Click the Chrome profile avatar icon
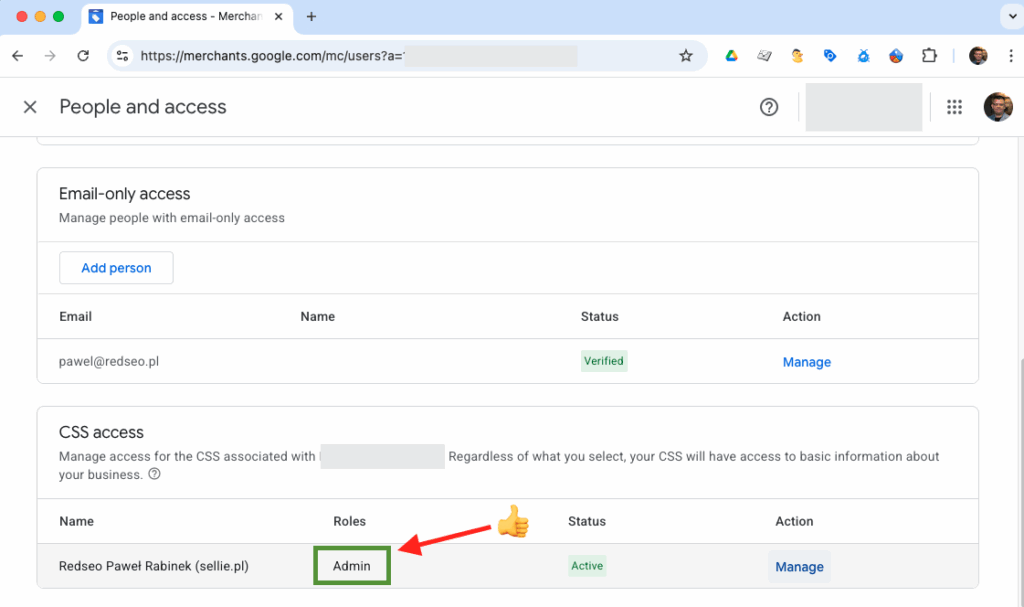Viewport: 1024px width, 607px height. pyautogui.click(x=978, y=56)
